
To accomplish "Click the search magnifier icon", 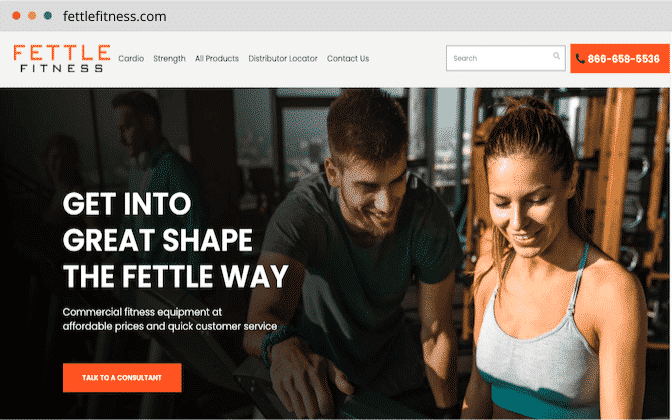I will pyautogui.click(x=556, y=56).
